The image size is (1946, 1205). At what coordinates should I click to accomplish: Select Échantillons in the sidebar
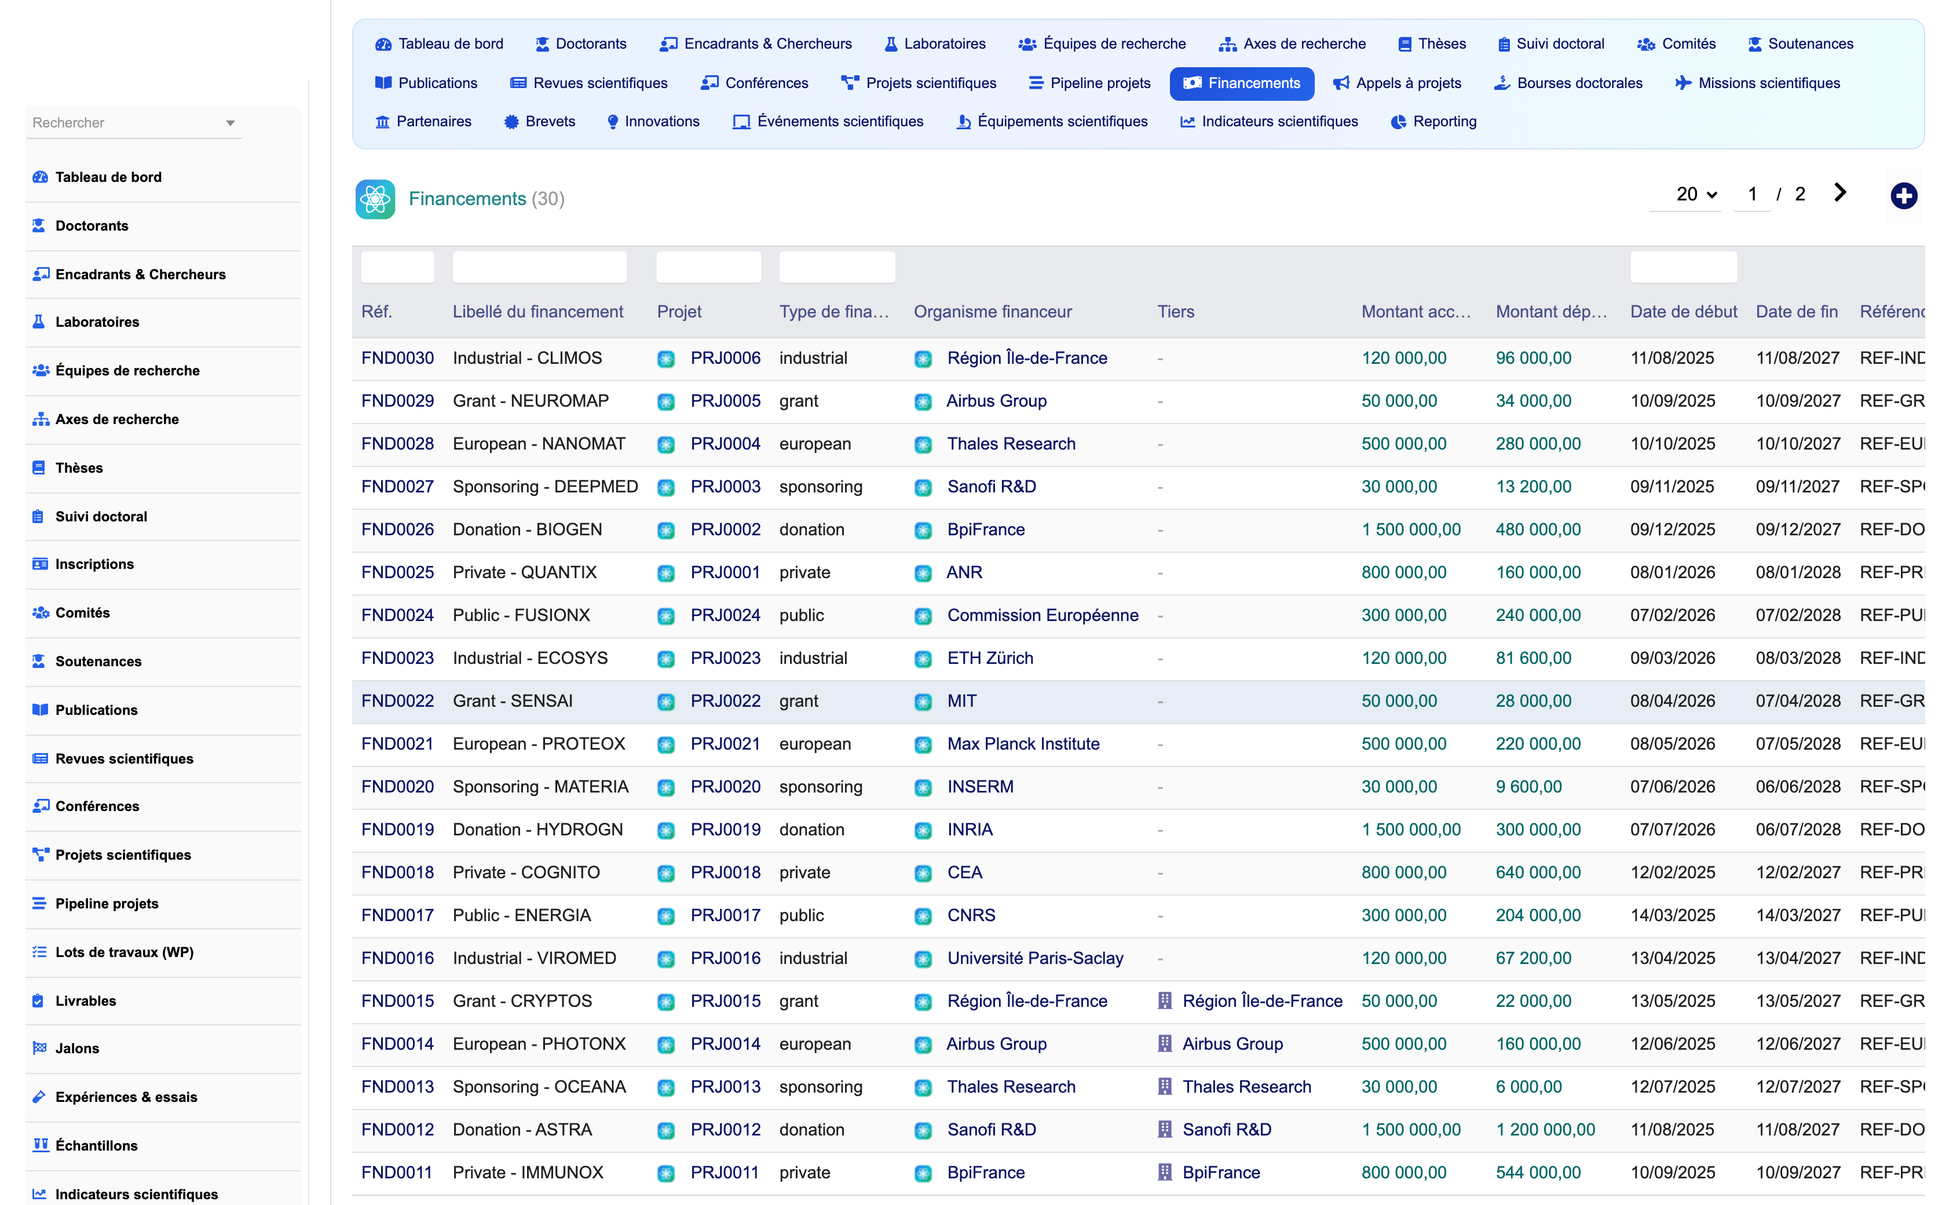pyautogui.click(x=96, y=1145)
